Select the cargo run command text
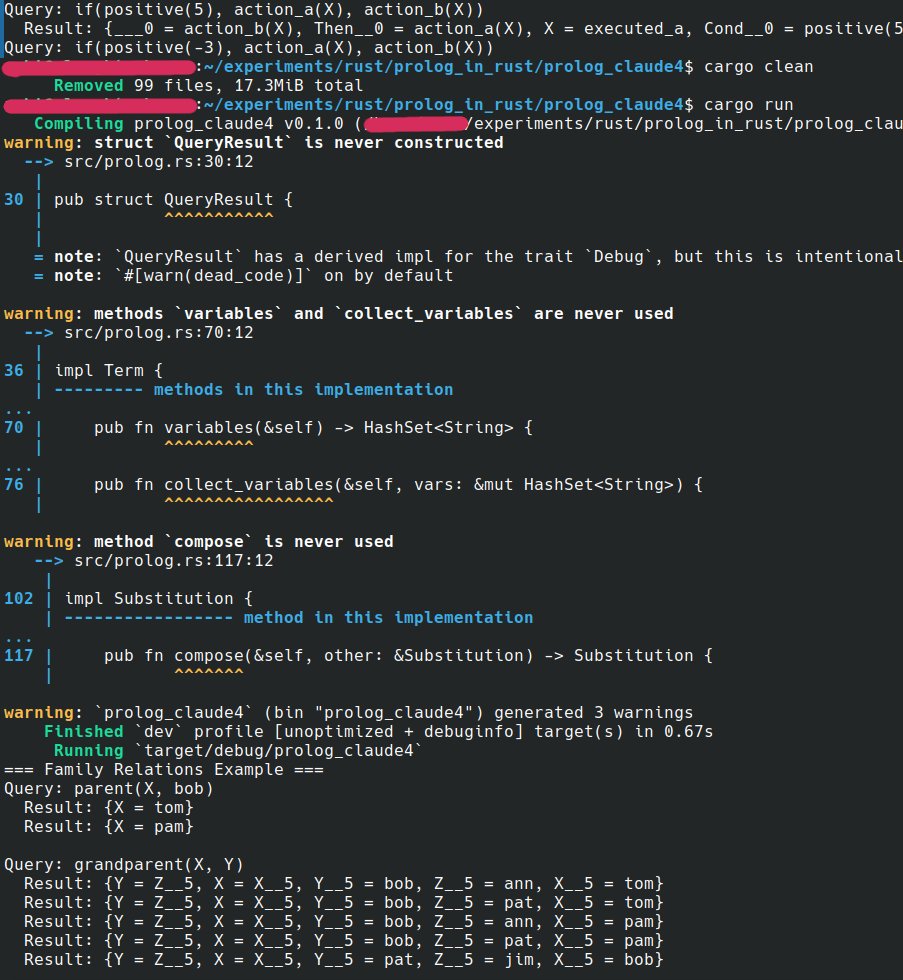903x980 pixels. pos(767,104)
